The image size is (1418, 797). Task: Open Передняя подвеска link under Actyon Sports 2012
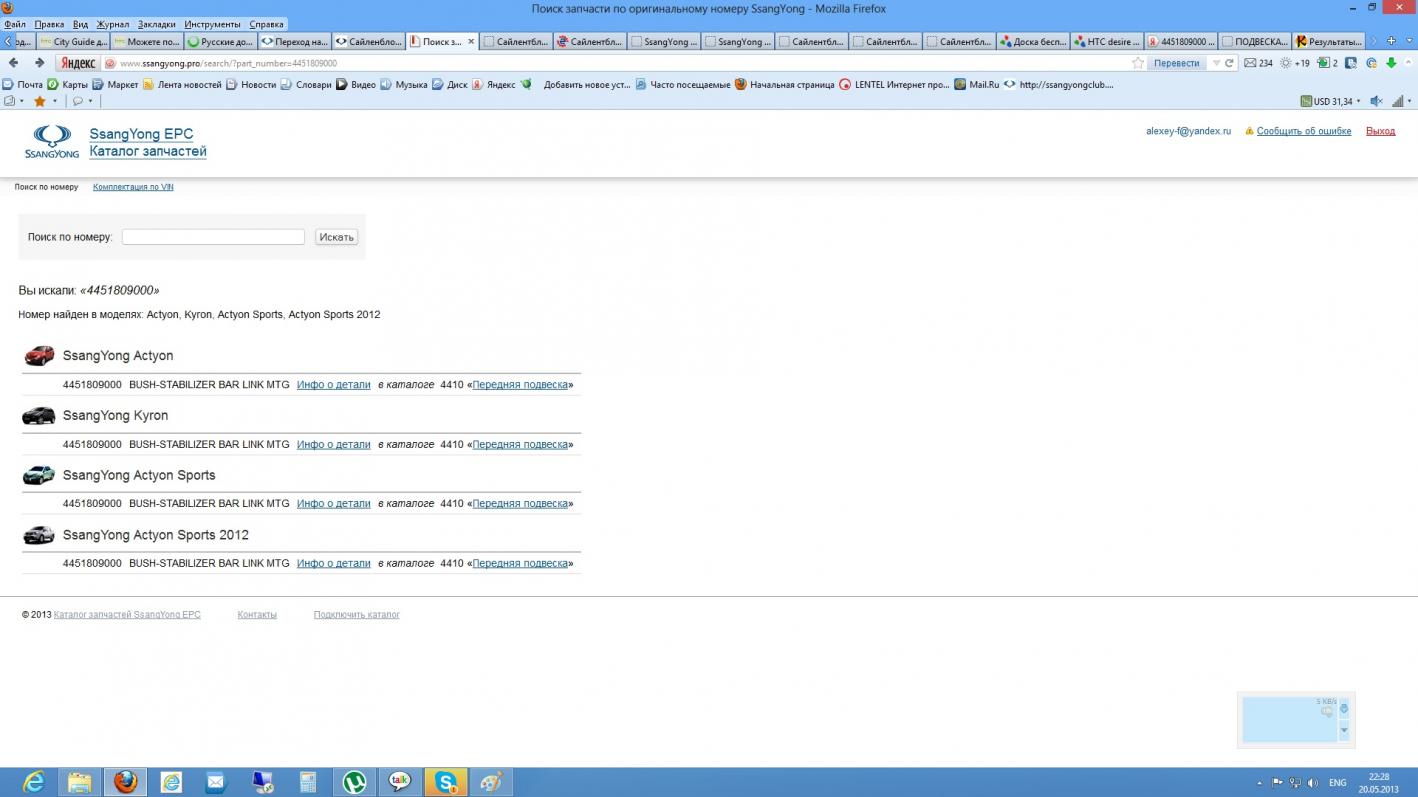tap(520, 563)
